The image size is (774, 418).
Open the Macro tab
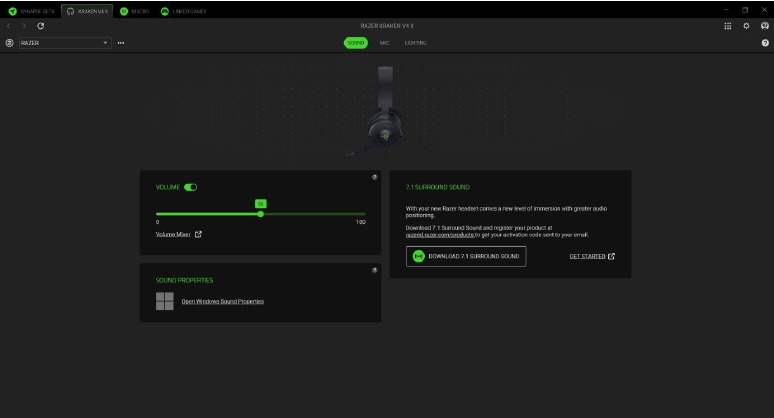click(134, 11)
